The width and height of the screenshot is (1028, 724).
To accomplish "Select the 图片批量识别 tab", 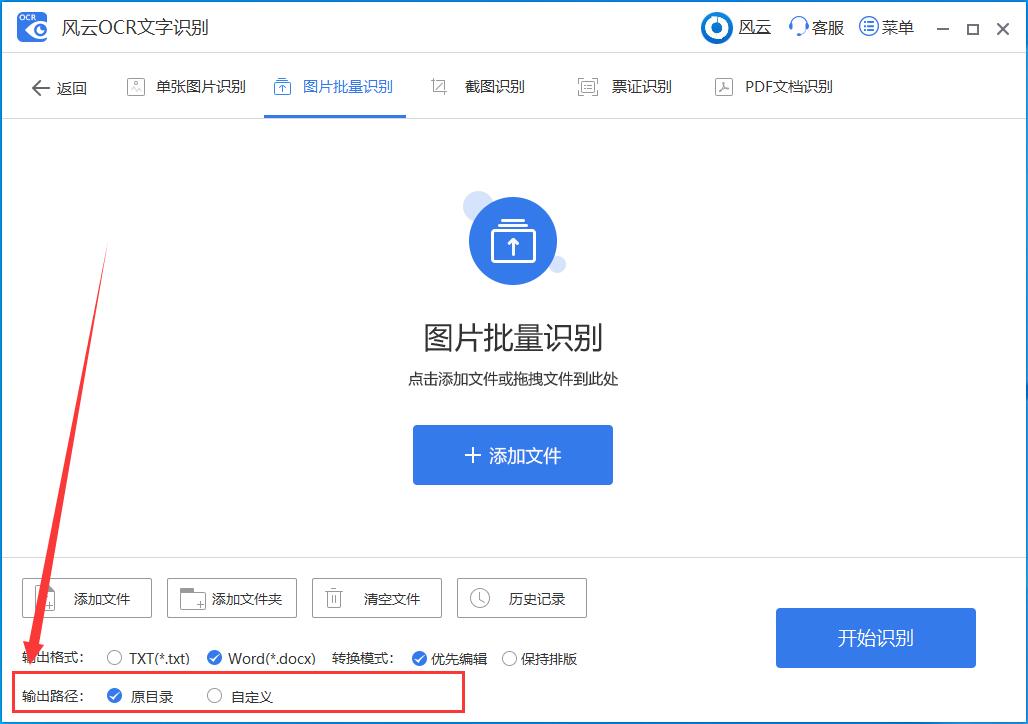I will pyautogui.click(x=334, y=87).
